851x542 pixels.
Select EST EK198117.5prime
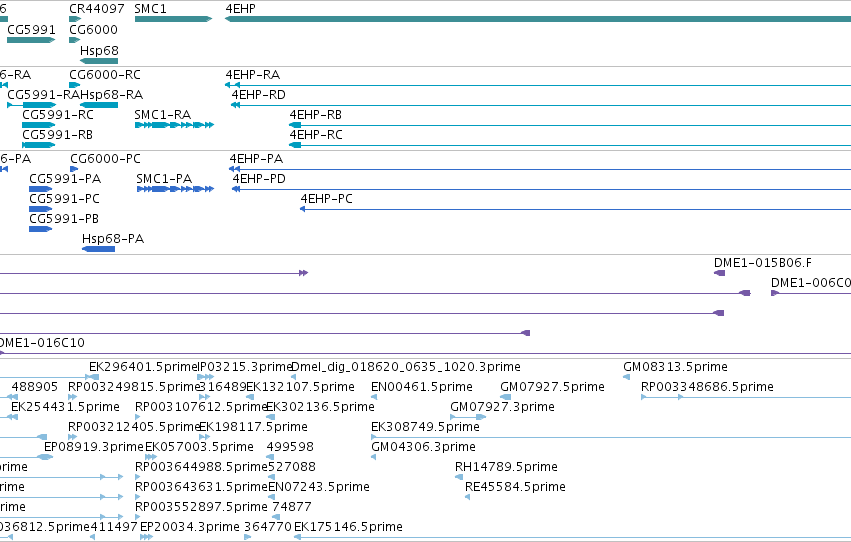click(204, 437)
